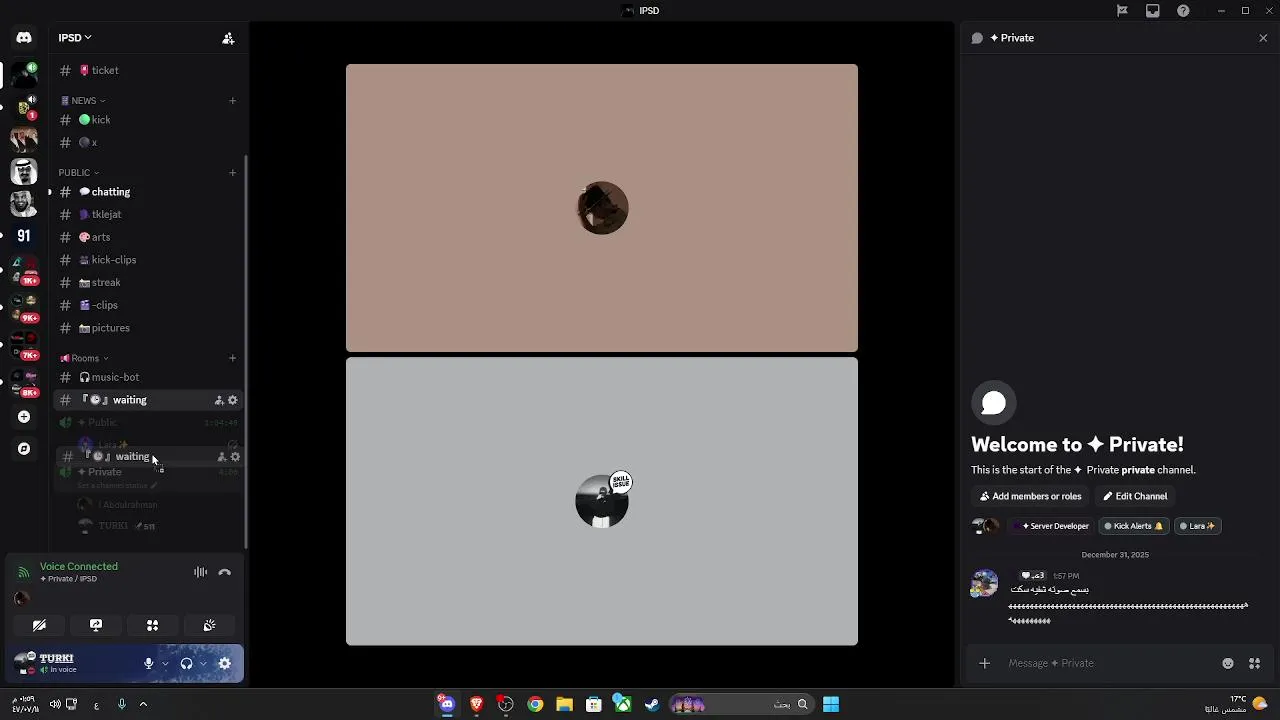
Task: Open User Settings gear
Action: tap(225, 663)
